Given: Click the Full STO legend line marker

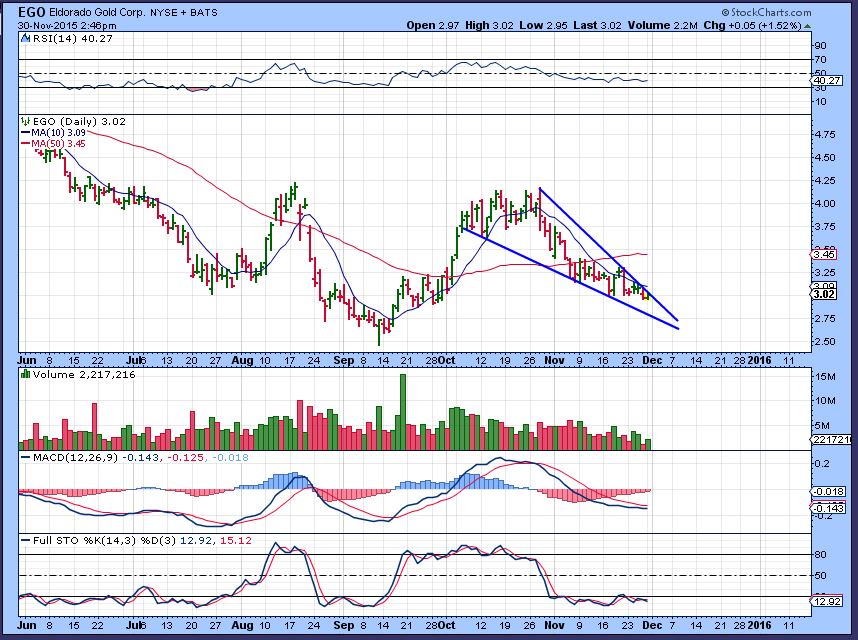Looking at the screenshot, I should 26,540.
